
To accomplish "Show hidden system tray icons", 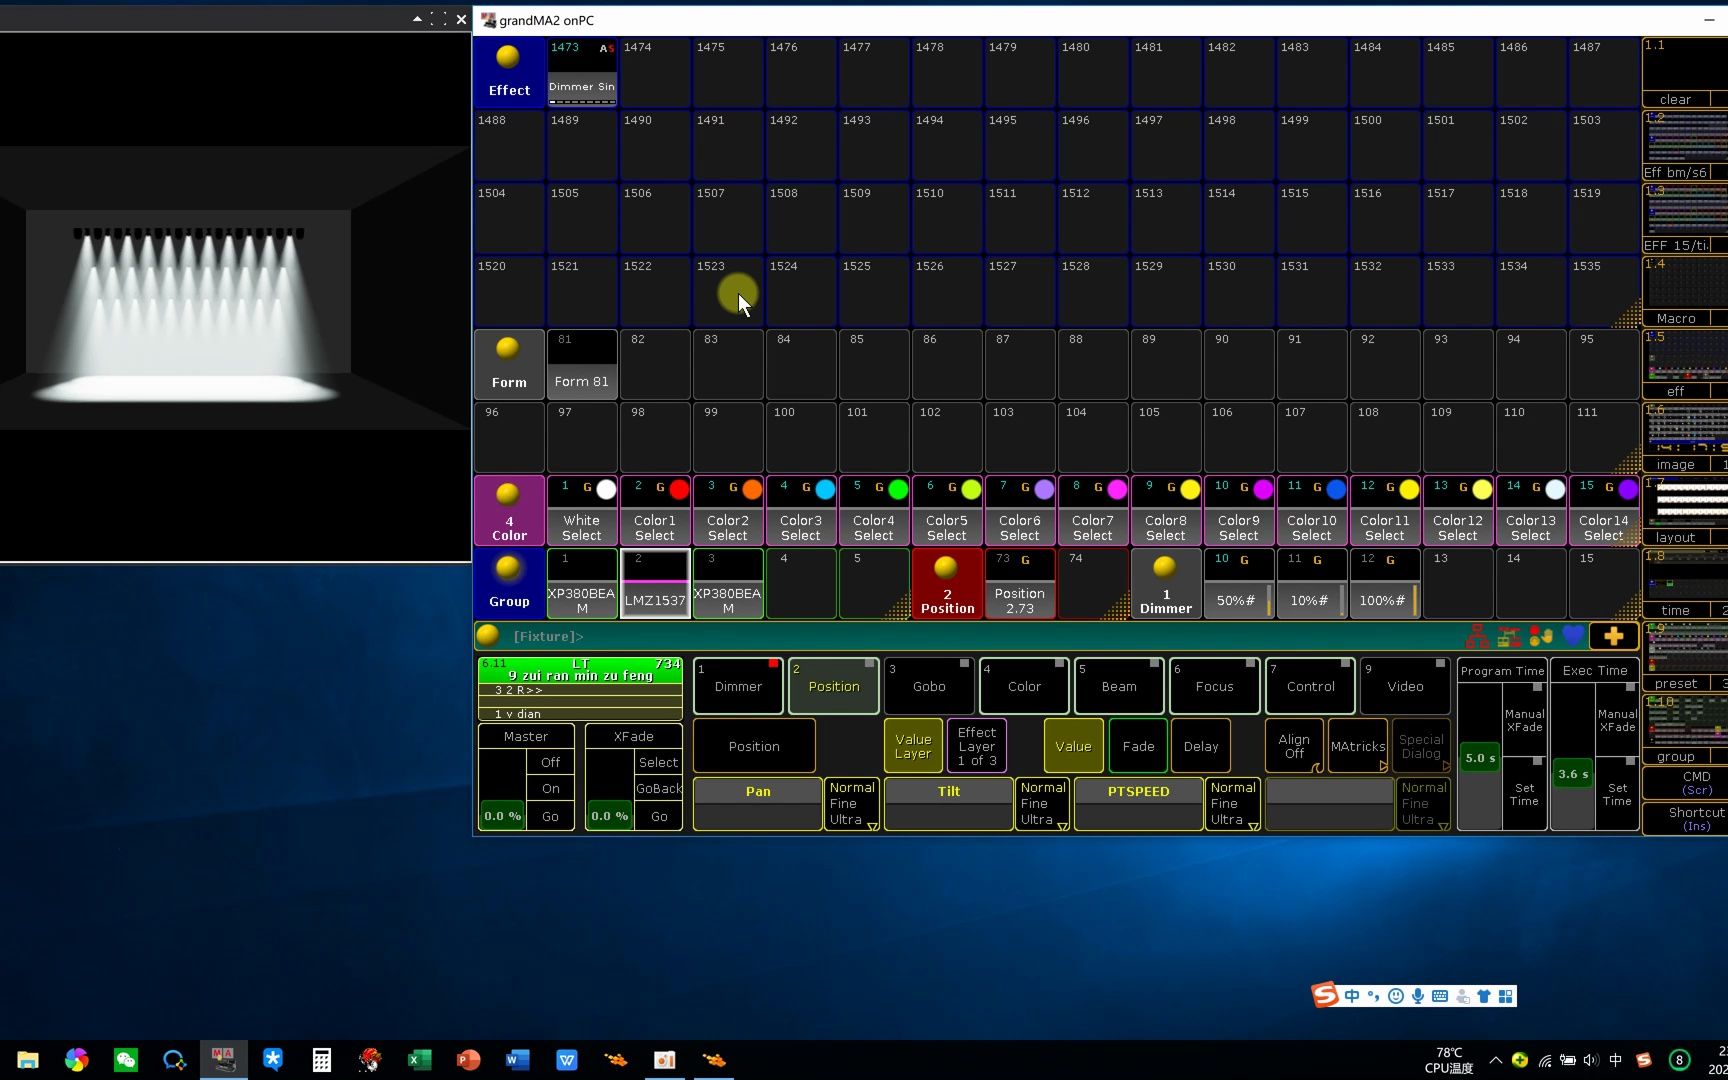I will click(x=1495, y=1060).
